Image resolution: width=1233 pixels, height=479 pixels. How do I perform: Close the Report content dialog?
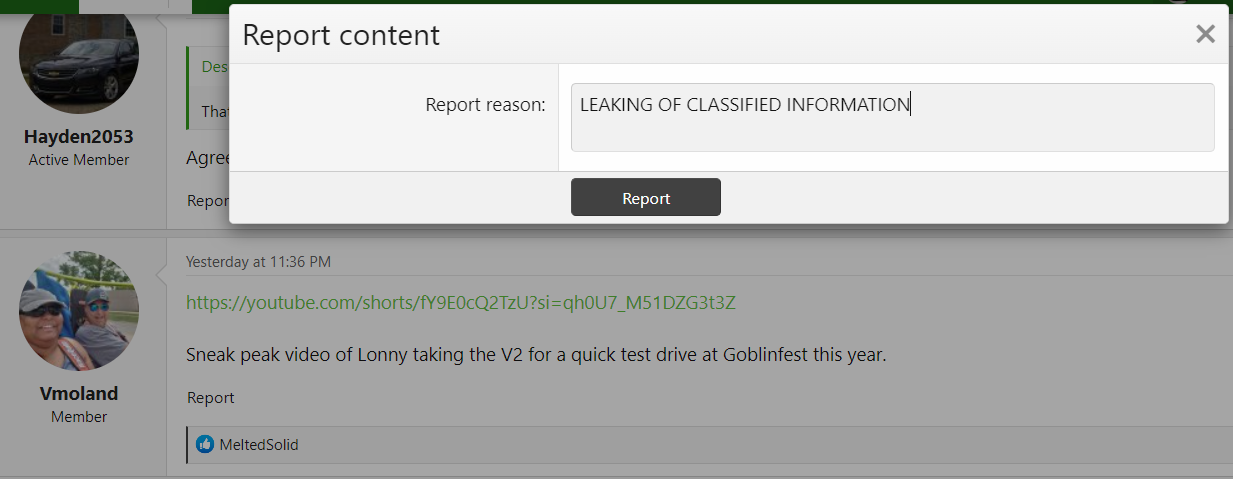click(x=1205, y=34)
